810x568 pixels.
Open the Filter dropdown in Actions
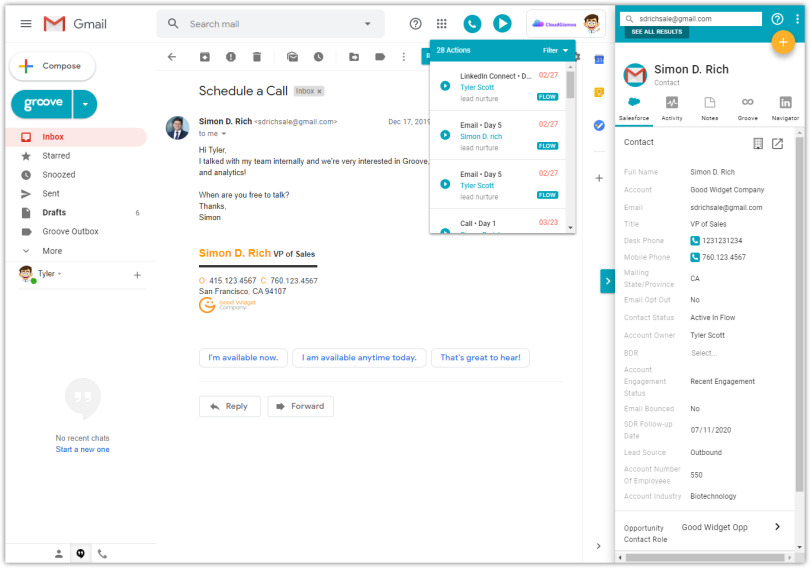[555, 50]
